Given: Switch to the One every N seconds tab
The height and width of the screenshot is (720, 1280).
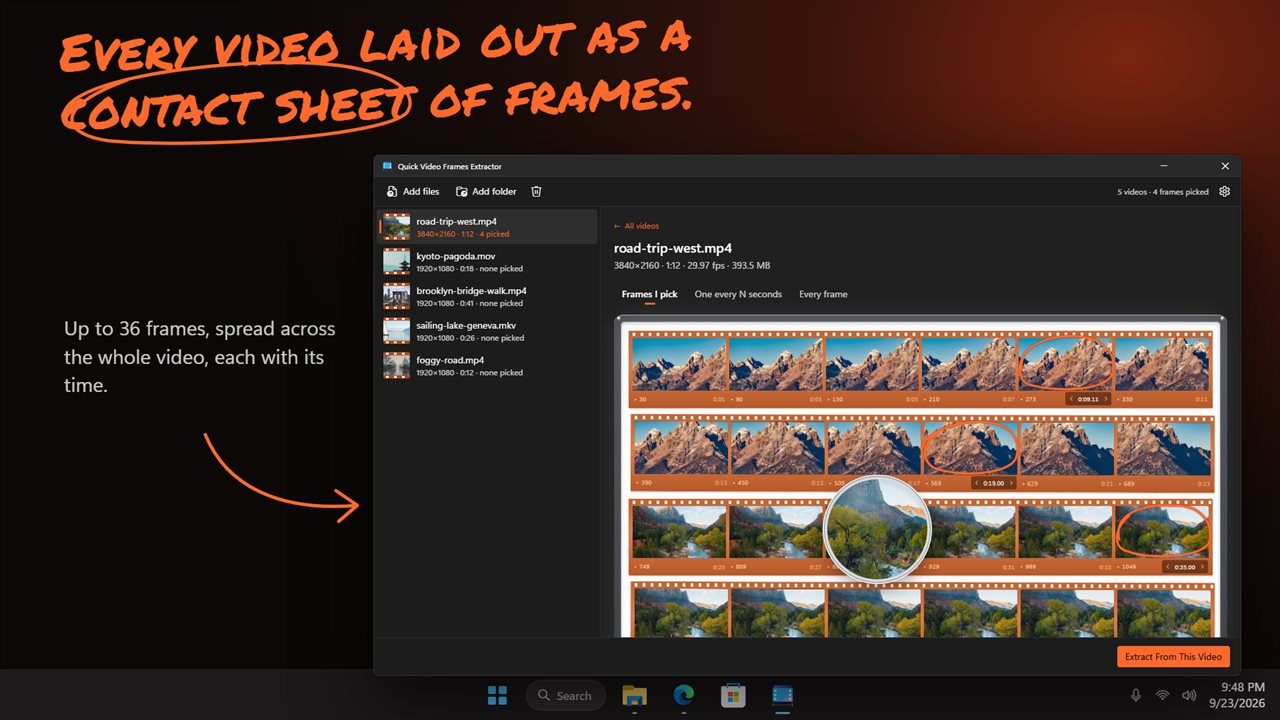Looking at the screenshot, I should click(x=738, y=294).
